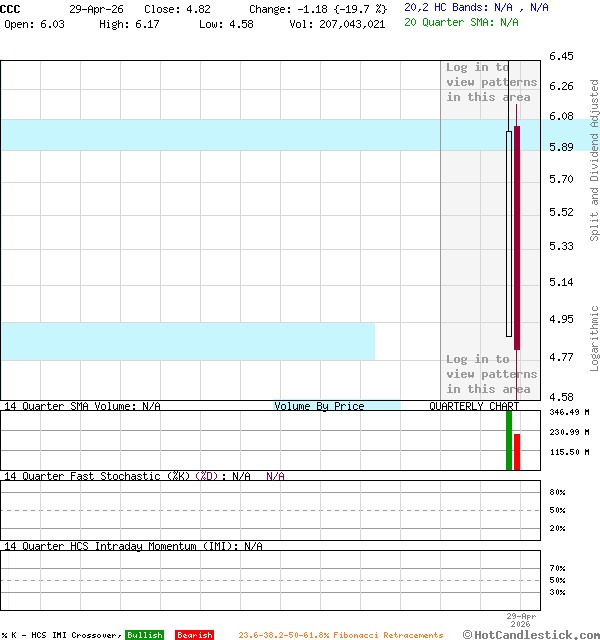Click the red bearish candlestick body
Screen dimensions: 600x640
click(x=517, y=237)
